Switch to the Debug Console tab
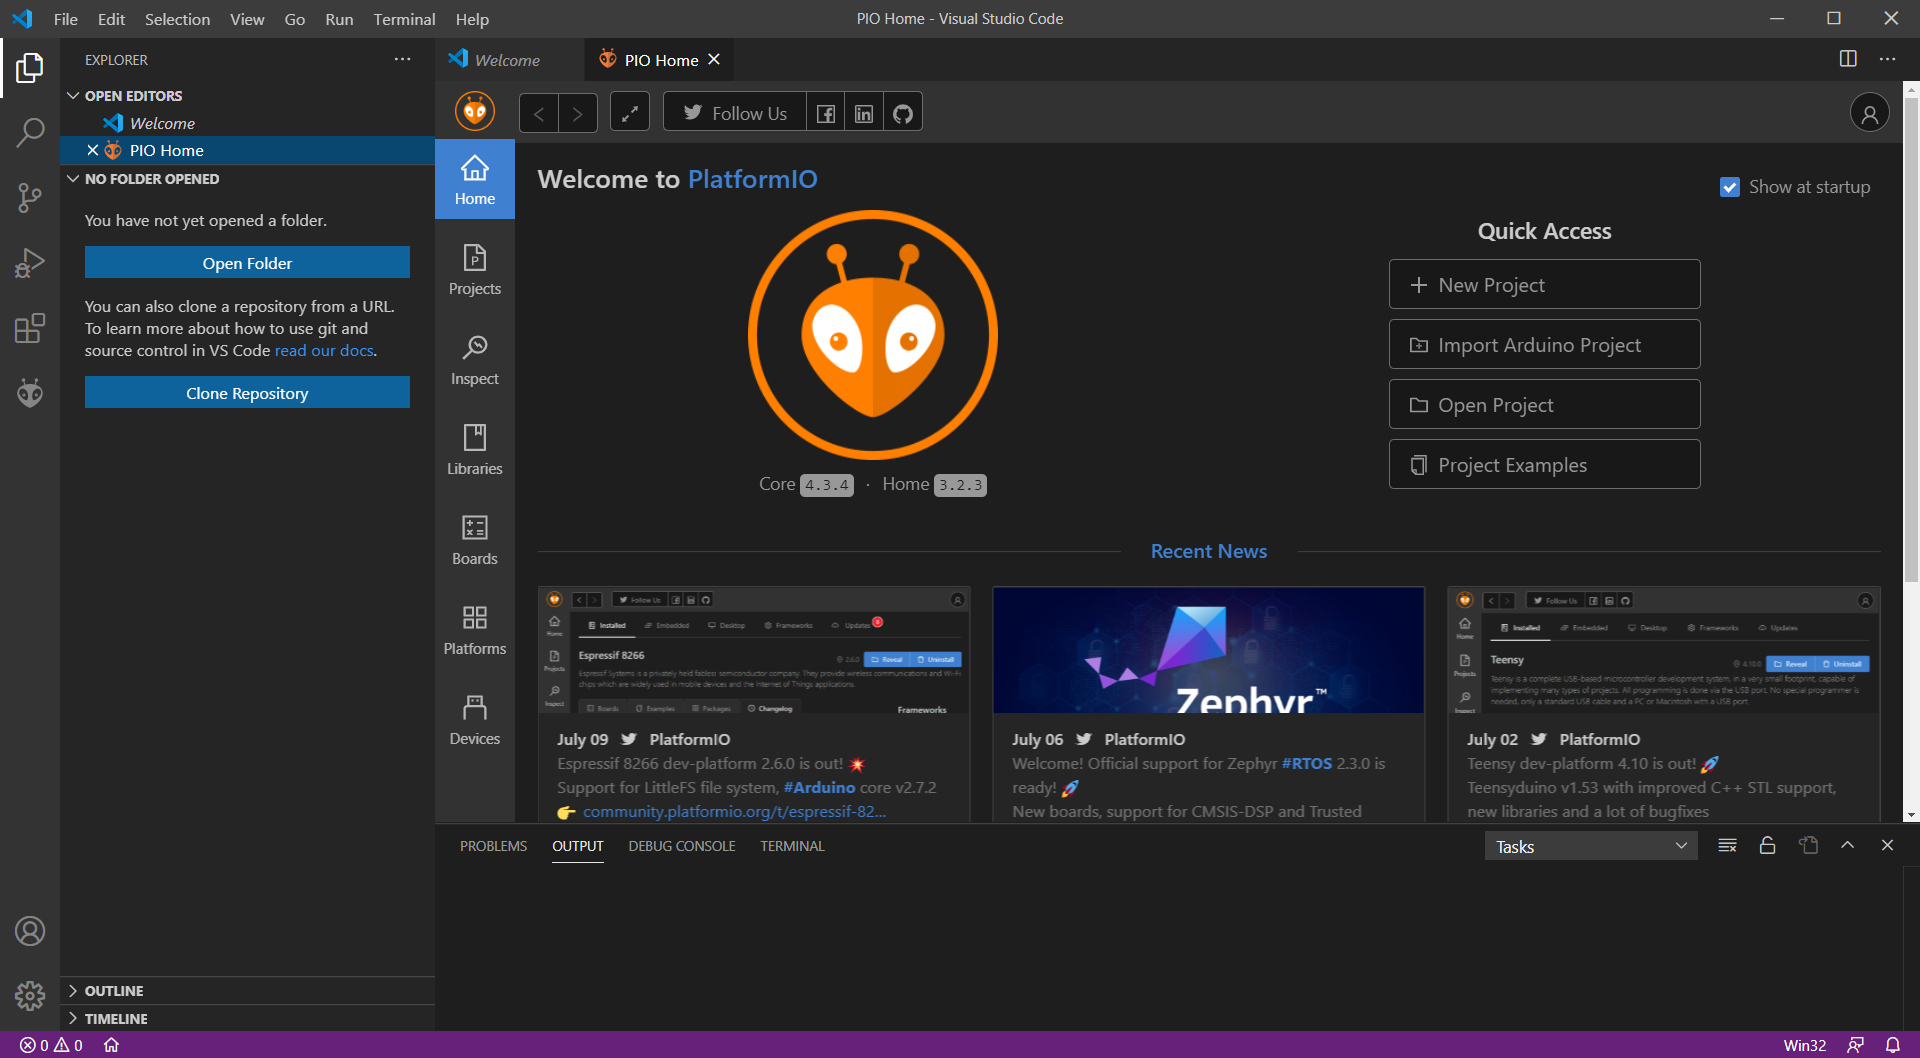 (x=682, y=846)
